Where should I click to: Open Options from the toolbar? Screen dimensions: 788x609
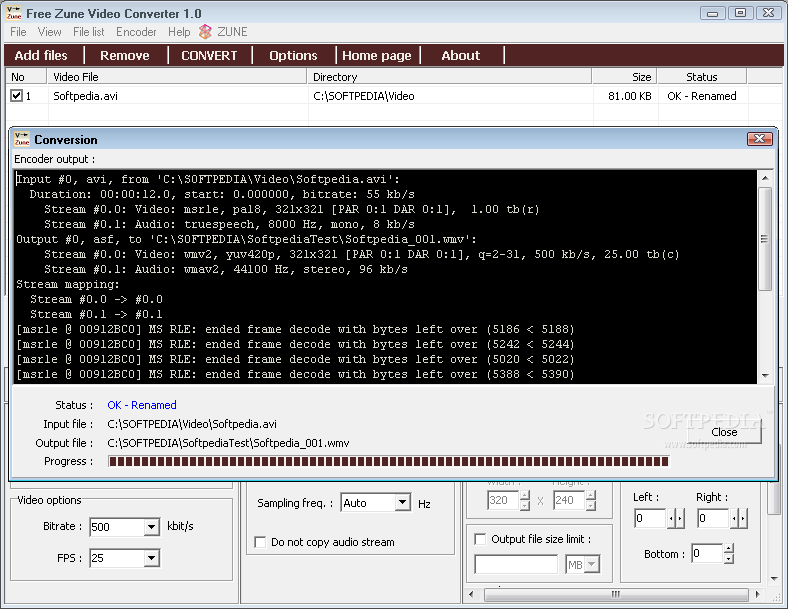click(x=293, y=55)
